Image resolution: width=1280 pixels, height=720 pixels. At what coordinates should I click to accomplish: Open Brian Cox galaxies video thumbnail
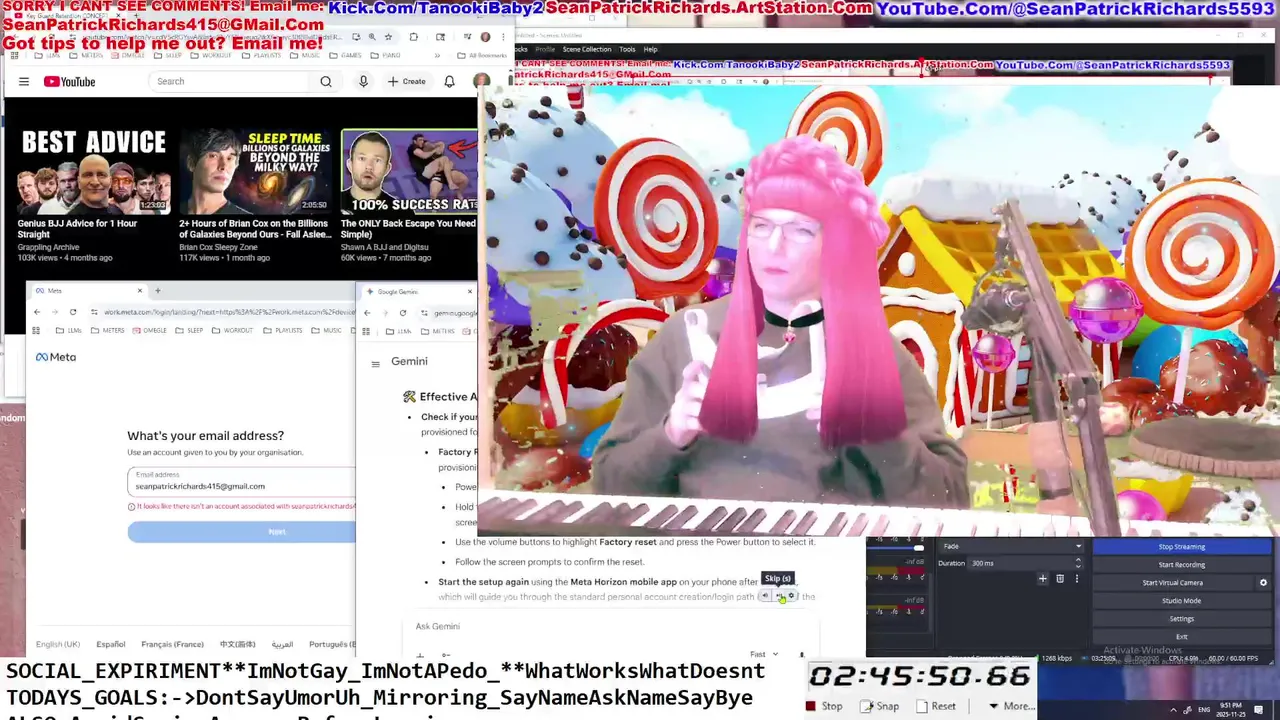pos(255,171)
